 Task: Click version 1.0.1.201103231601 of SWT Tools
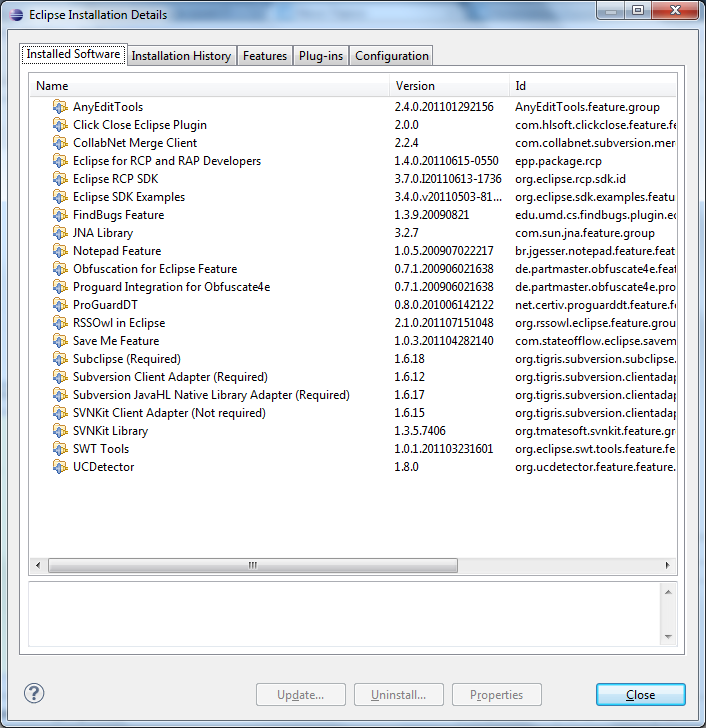pos(444,448)
